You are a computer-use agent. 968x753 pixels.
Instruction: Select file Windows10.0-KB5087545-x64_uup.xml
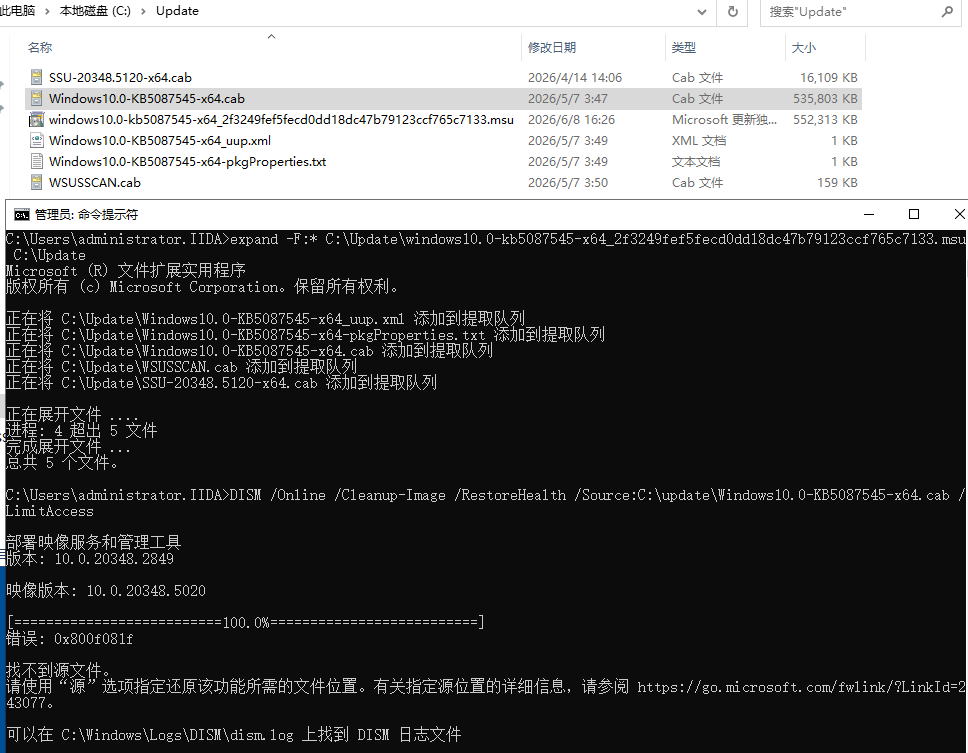pyautogui.click(x=160, y=140)
